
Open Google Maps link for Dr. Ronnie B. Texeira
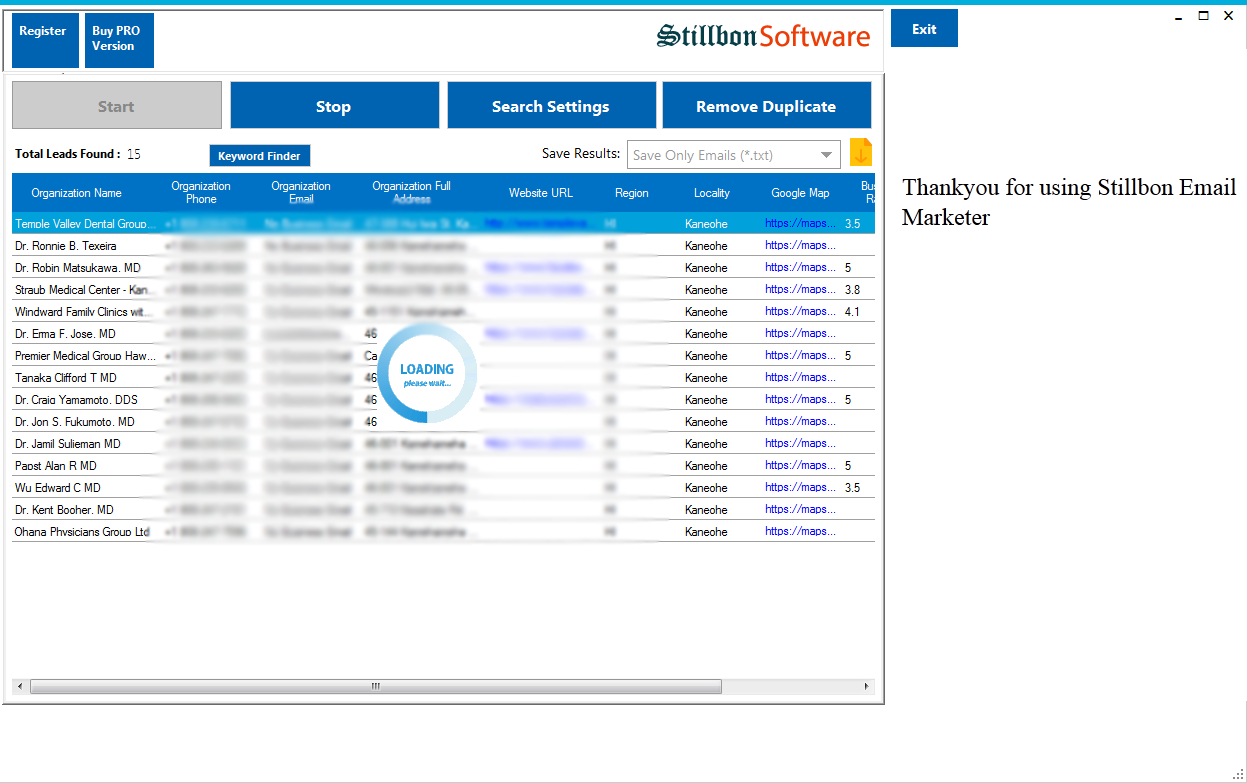click(x=801, y=245)
